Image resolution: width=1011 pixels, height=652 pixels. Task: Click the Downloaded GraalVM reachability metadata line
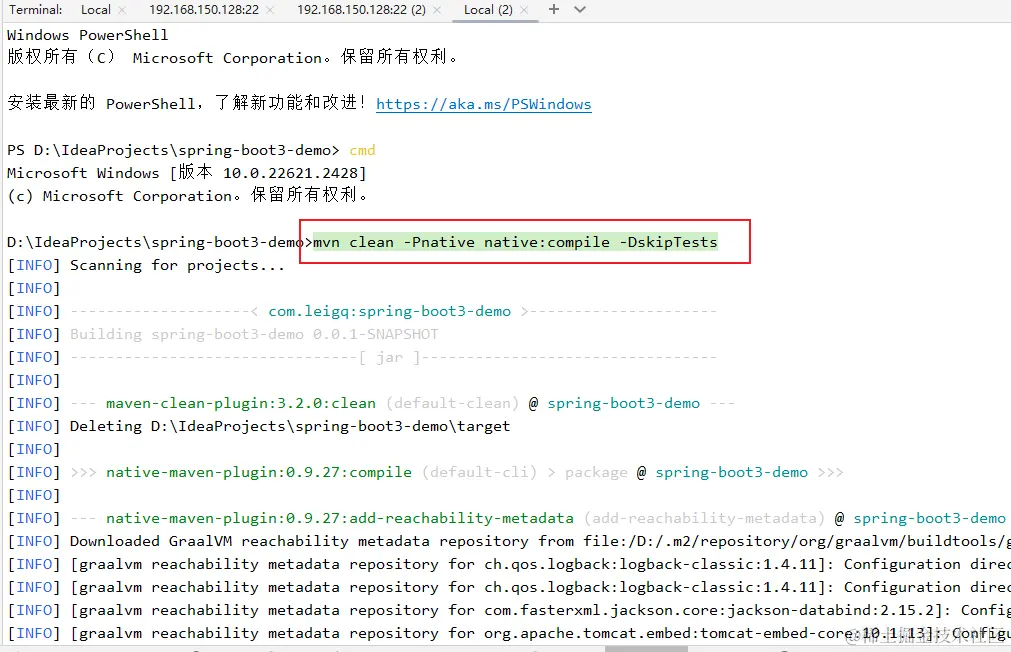coord(509,541)
